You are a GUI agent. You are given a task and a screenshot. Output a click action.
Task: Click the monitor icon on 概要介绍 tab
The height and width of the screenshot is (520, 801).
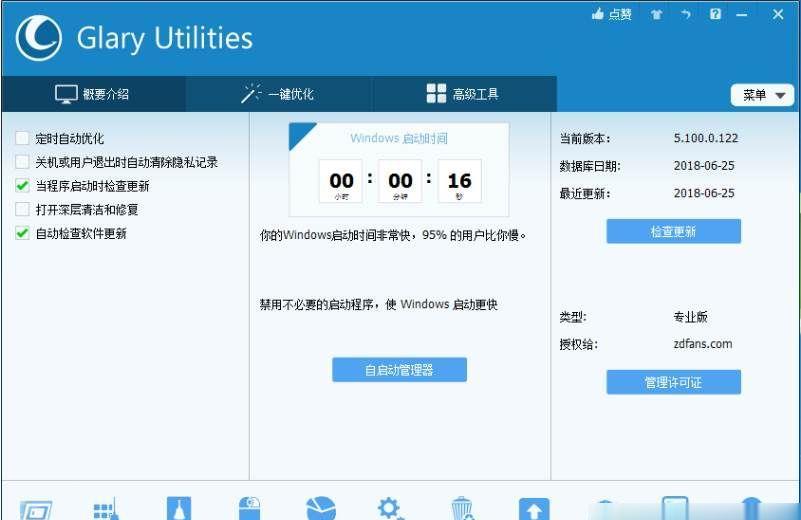(x=66, y=94)
